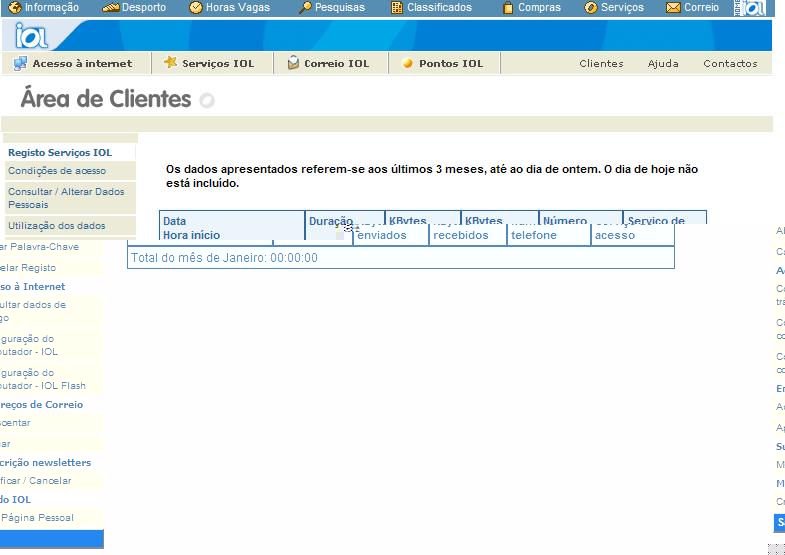The image size is (785, 555).
Task: Open Condições de acesso in sidebar
Action: coord(57,171)
